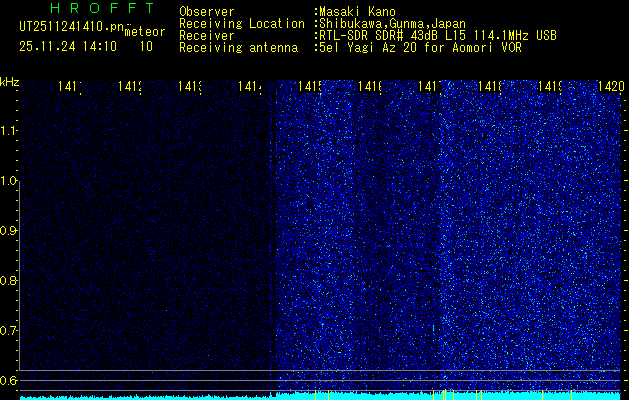
Task: Click the Receiver label
Action: pyautogui.click(x=207, y=36)
